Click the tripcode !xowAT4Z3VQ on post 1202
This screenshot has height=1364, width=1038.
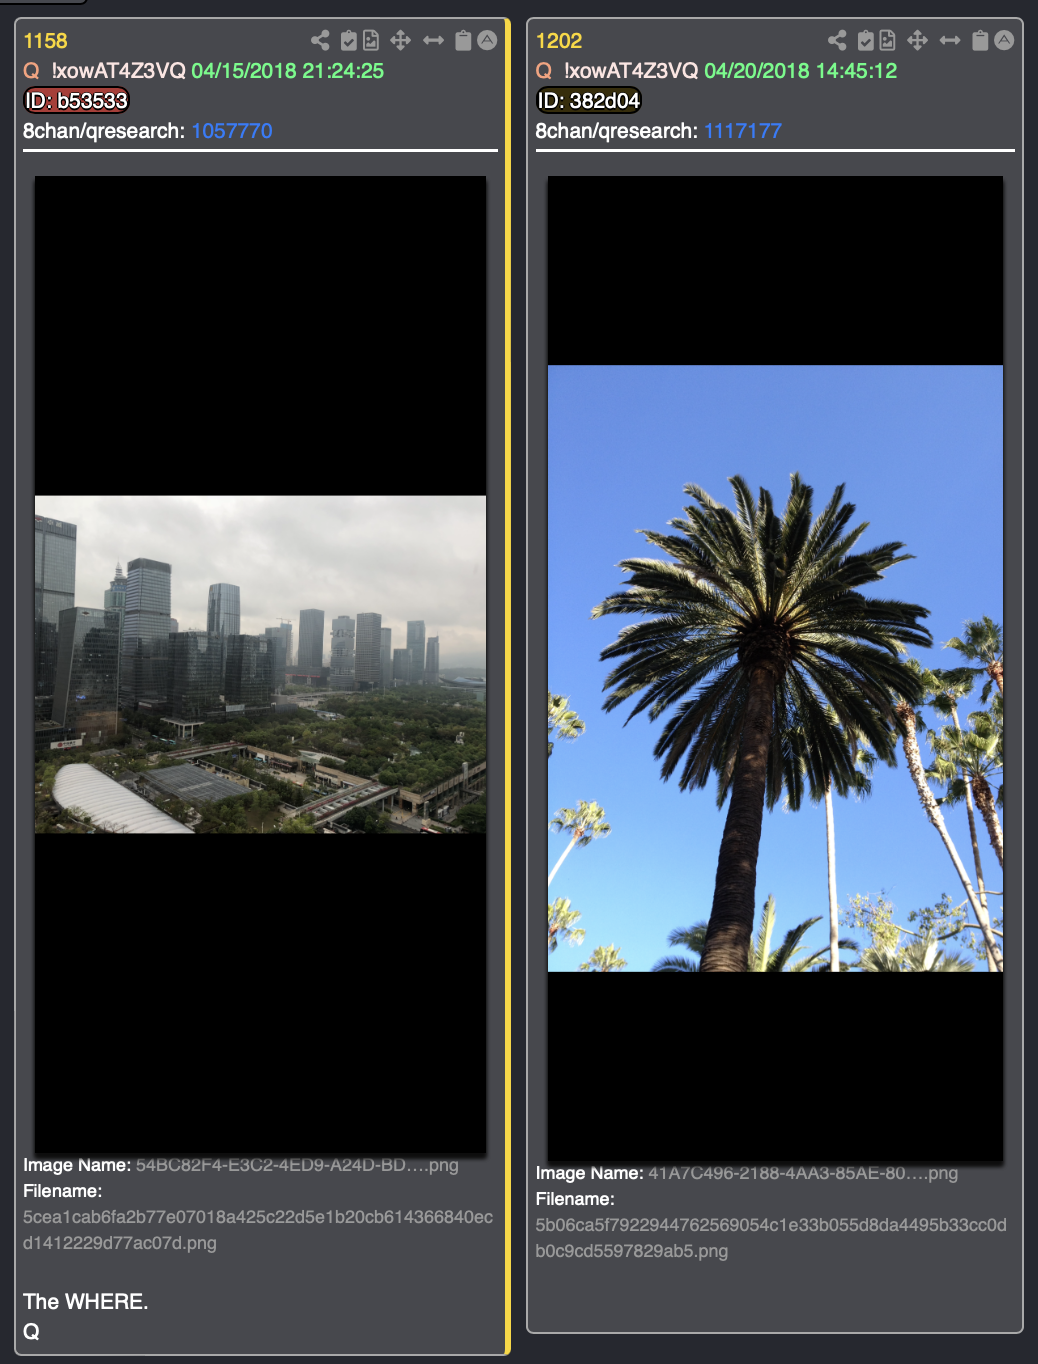(x=631, y=71)
